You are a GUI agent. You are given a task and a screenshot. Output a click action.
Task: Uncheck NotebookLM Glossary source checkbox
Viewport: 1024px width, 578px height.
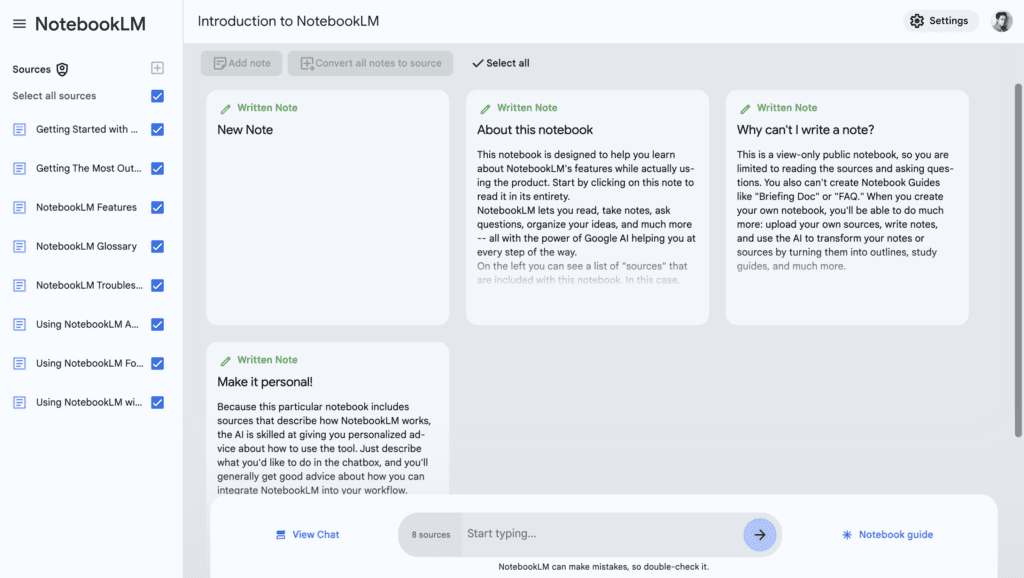[157, 246]
